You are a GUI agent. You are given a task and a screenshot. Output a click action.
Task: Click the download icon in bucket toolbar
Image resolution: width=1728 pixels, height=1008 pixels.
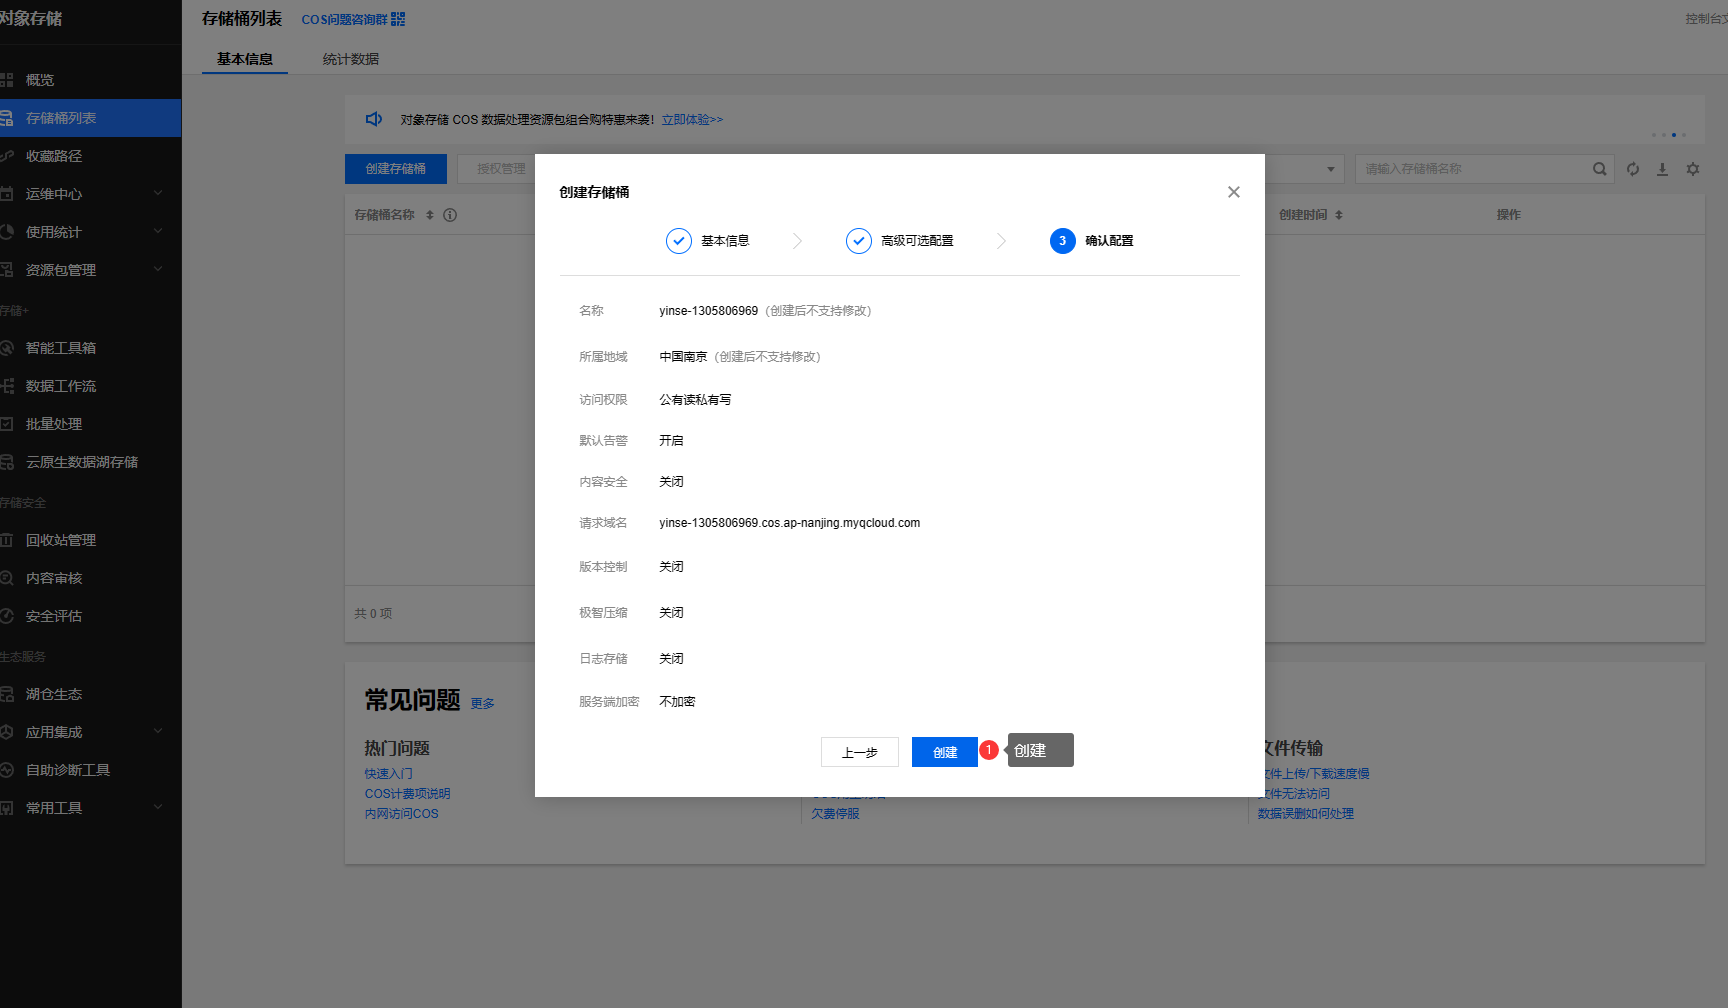[x=1662, y=169]
